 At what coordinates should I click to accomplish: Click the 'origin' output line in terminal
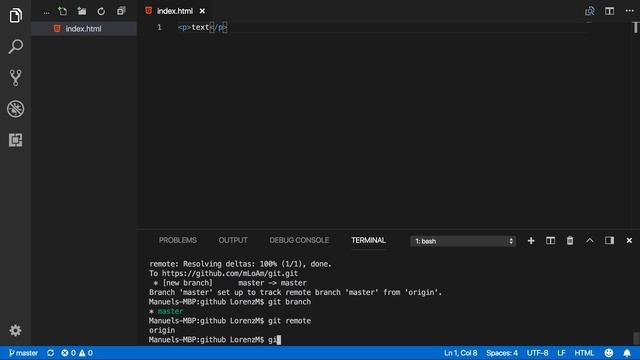[162, 330]
